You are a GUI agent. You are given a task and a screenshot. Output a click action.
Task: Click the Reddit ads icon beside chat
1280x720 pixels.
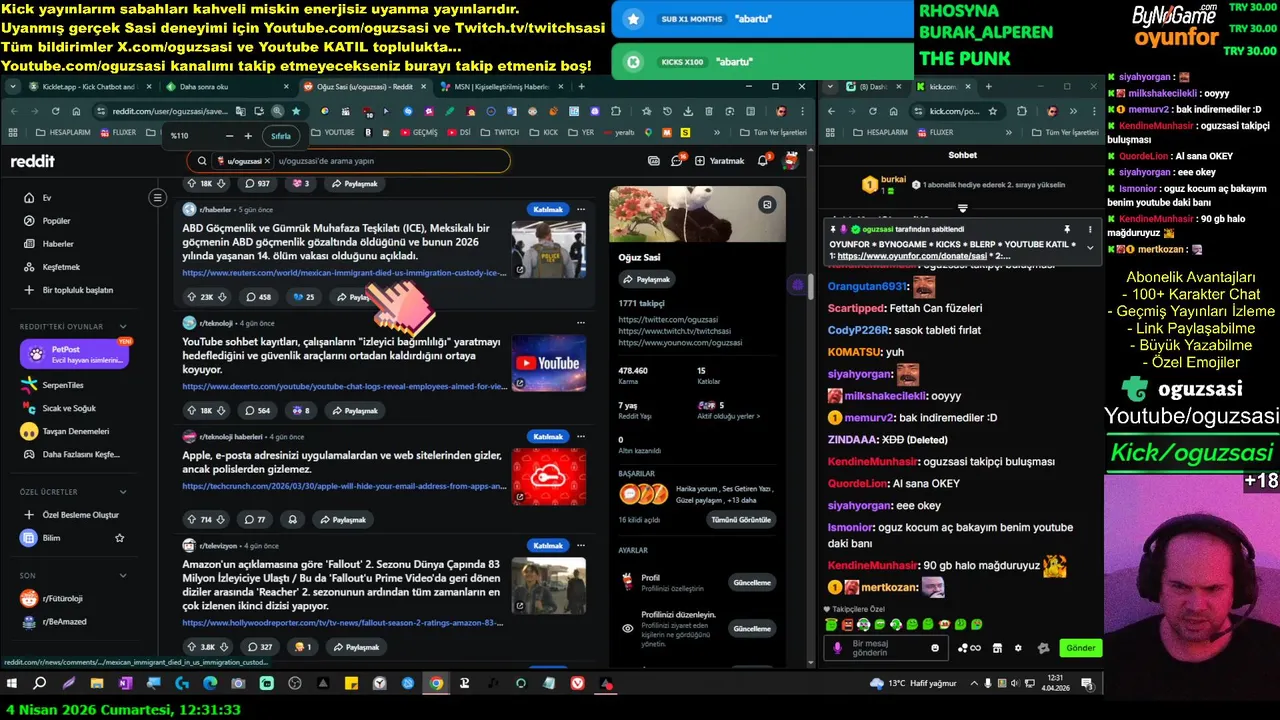tap(654, 160)
